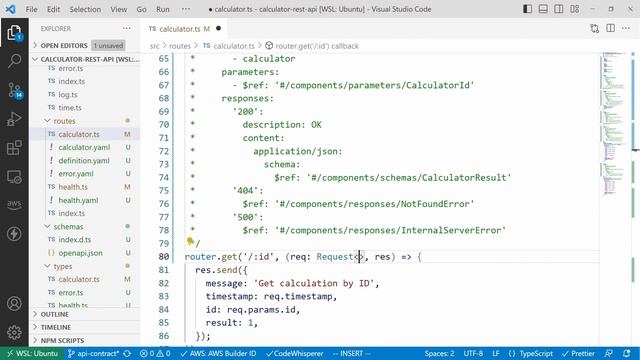640x360 pixels.
Task: Synchronize changes icon in status bar
Action: (127, 353)
